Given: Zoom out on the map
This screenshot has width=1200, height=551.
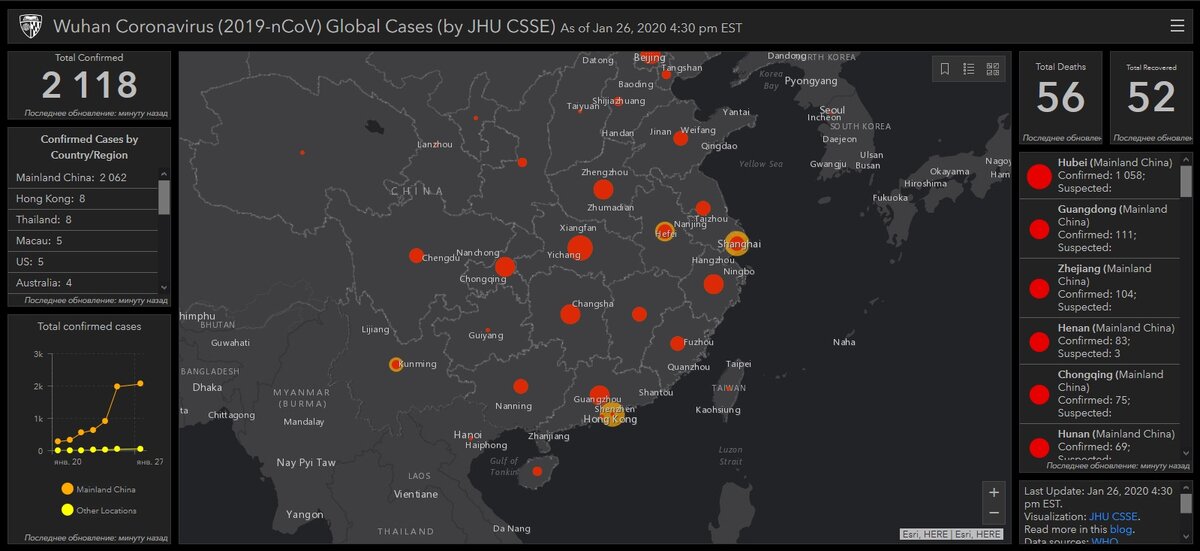Looking at the screenshot, I should point(993,513).
